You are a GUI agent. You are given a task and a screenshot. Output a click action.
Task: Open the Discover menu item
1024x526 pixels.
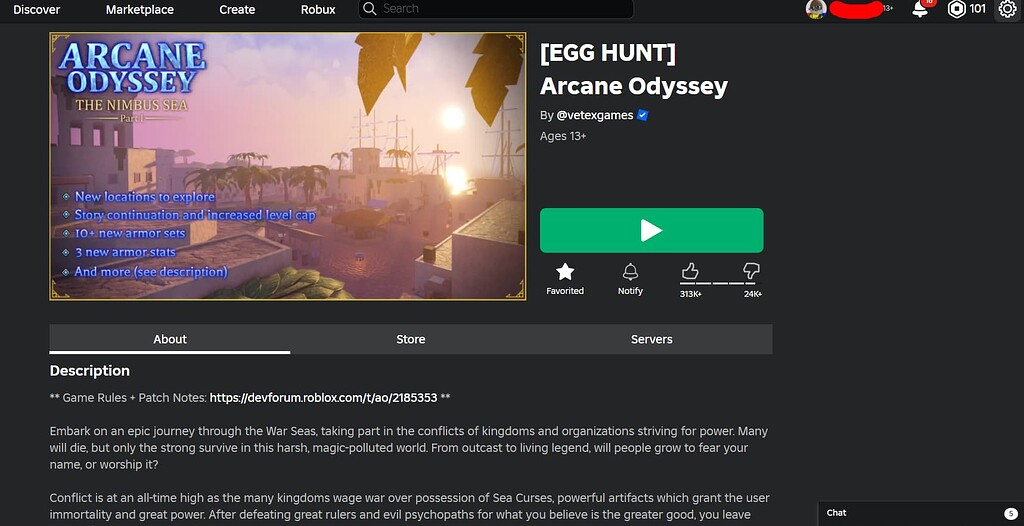[37, 10]
